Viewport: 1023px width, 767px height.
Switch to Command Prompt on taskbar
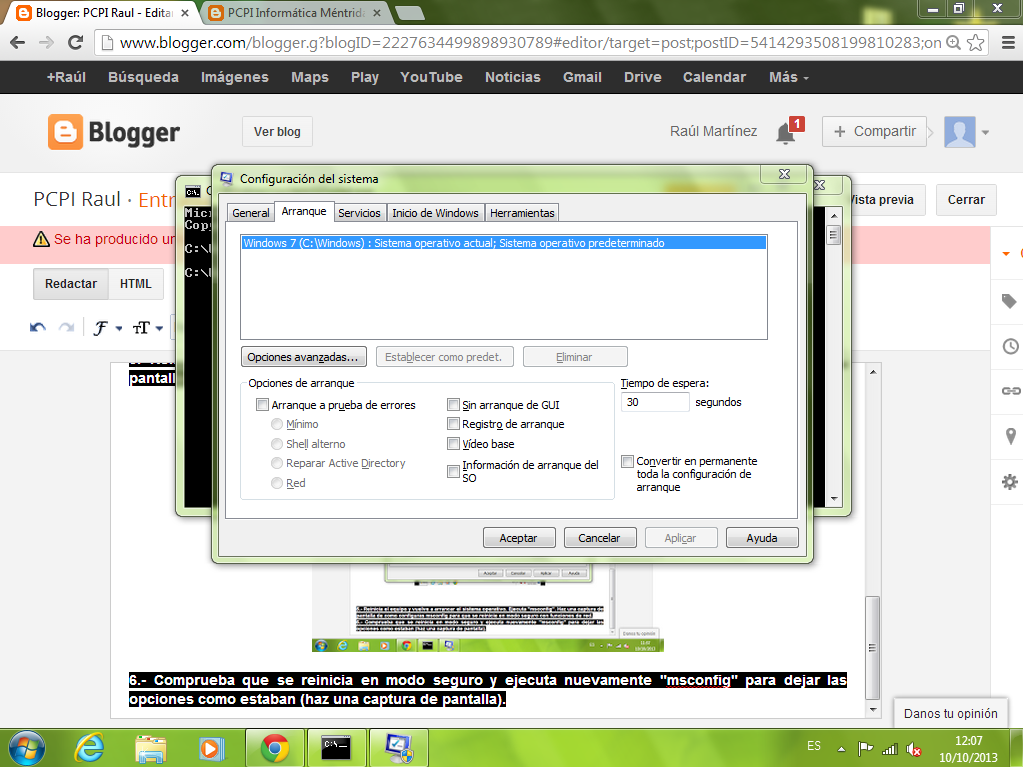click(337, 748)
